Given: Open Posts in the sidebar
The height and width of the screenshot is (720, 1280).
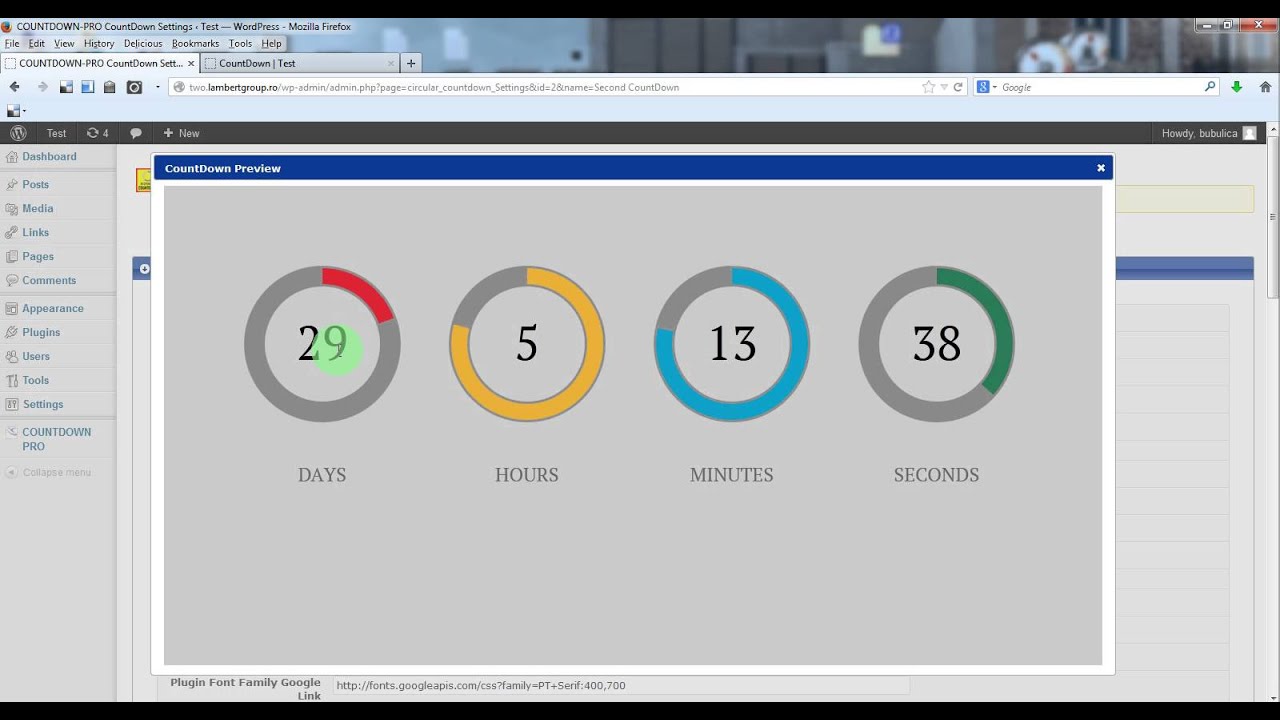Looking at the screenshot, I should [x=35, y=184].
